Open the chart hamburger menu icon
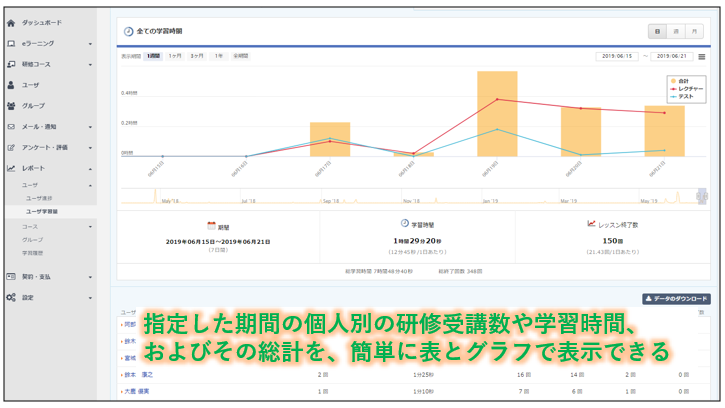This screenshot has width=725, height=408. [x=702, y=57]
